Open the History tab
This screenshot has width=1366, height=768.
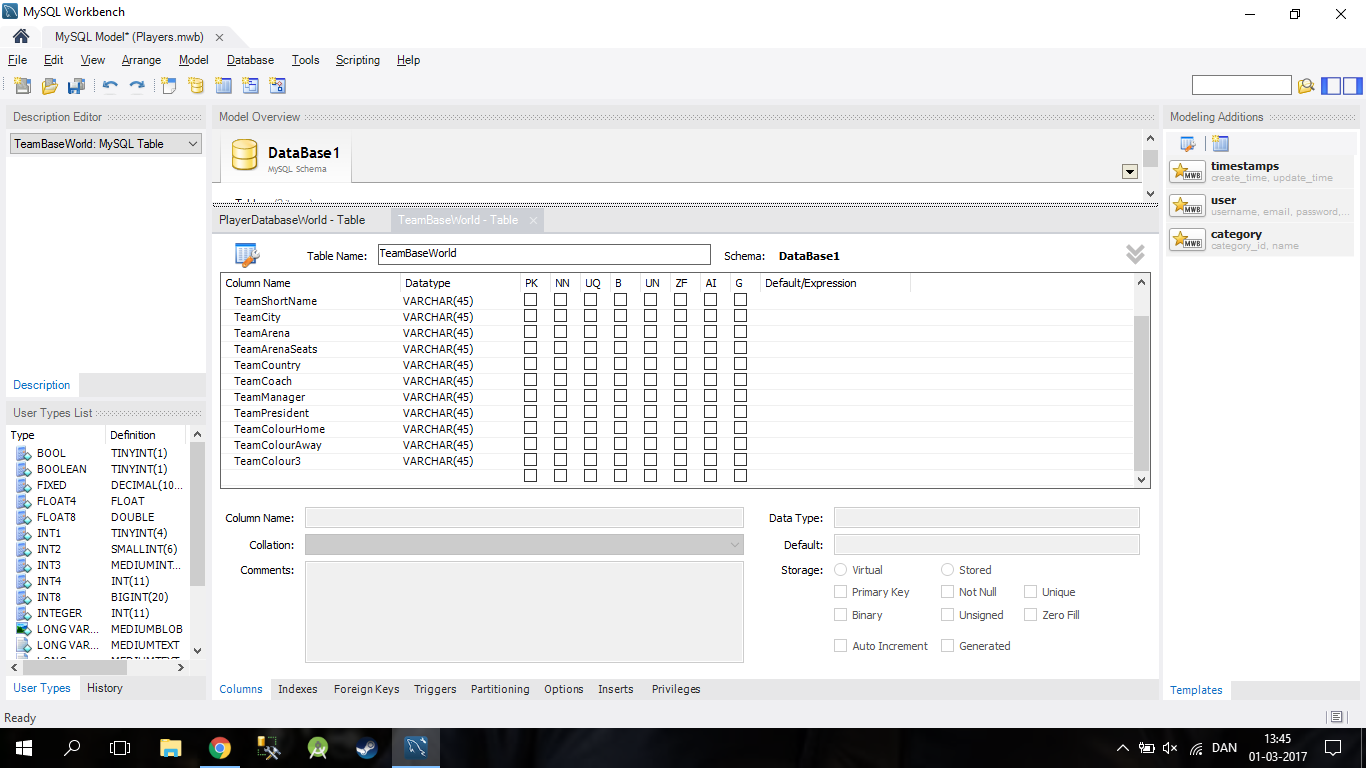coord(105,688)
